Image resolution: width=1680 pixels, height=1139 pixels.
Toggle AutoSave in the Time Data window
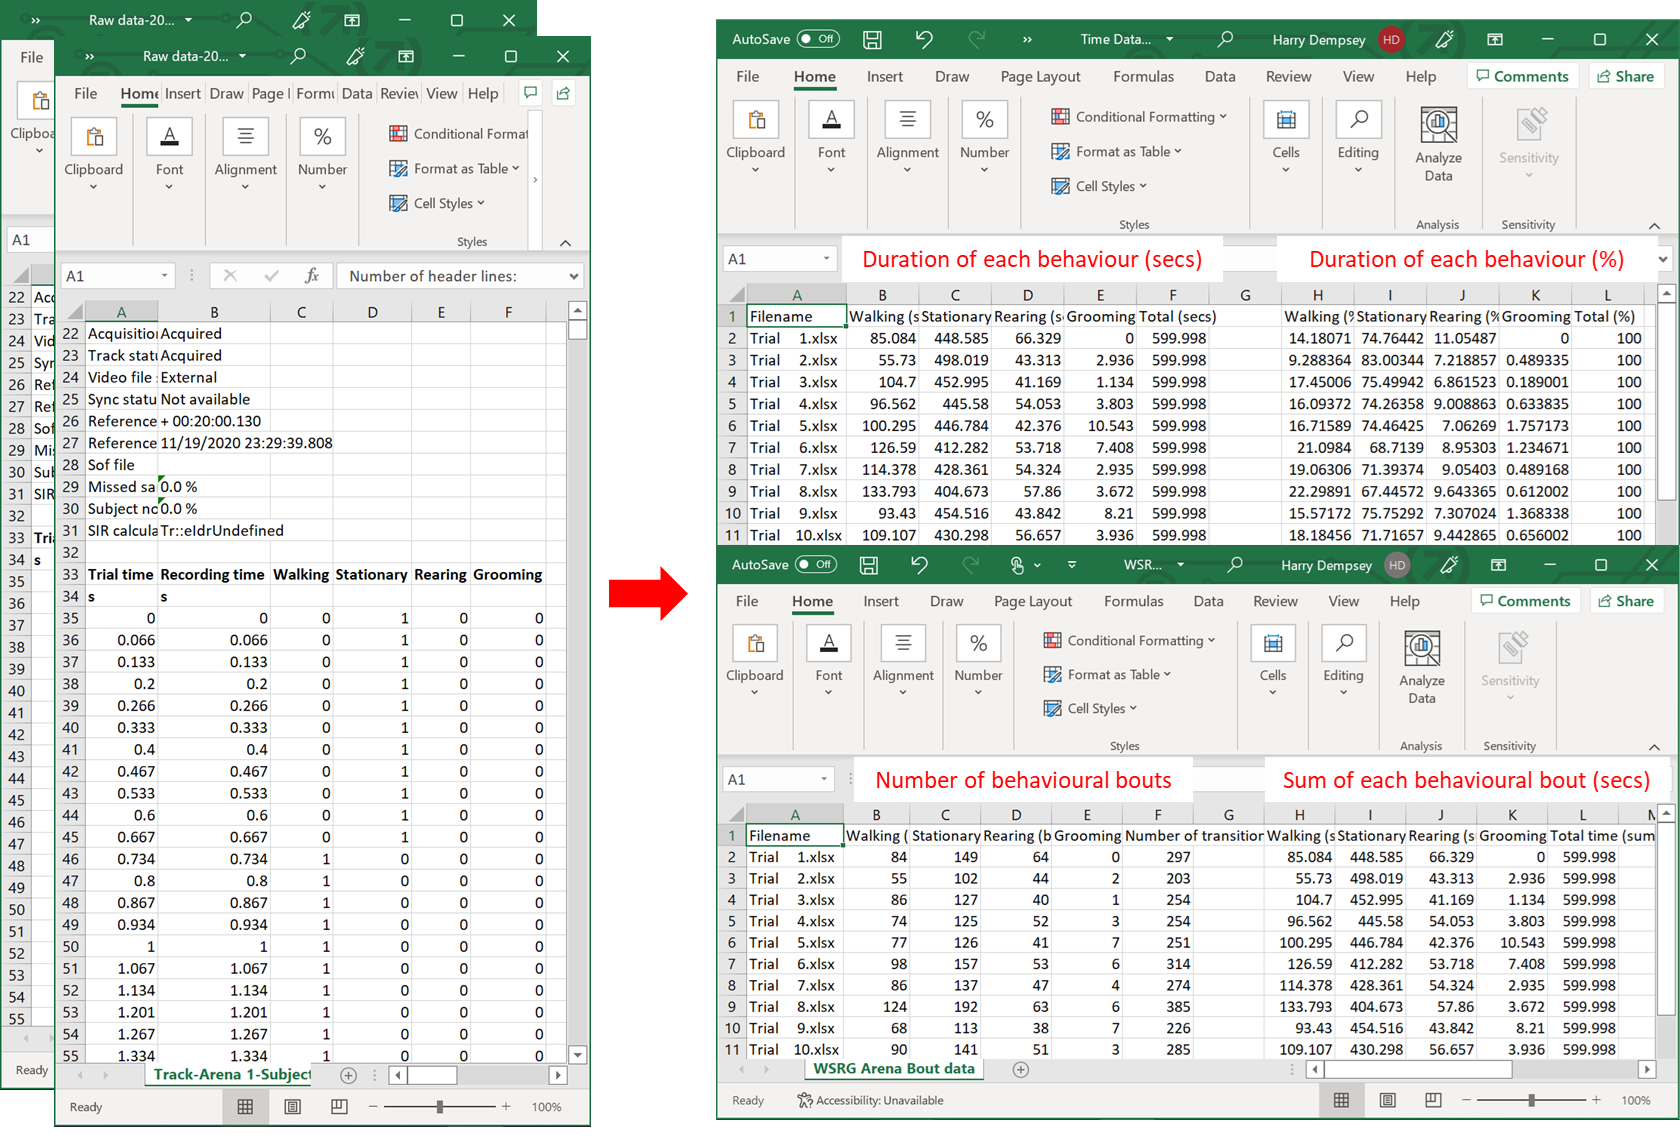(818, 39)
